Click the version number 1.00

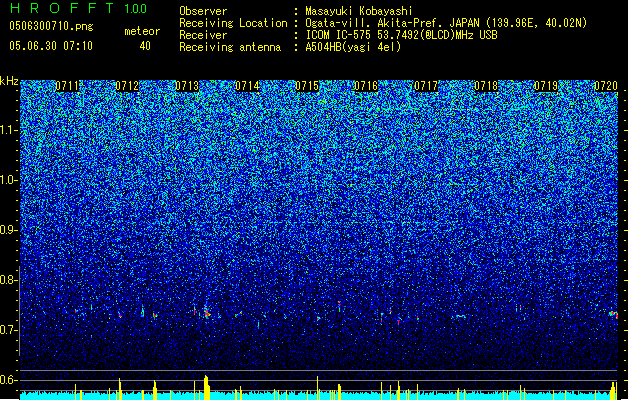pos(136,9)
